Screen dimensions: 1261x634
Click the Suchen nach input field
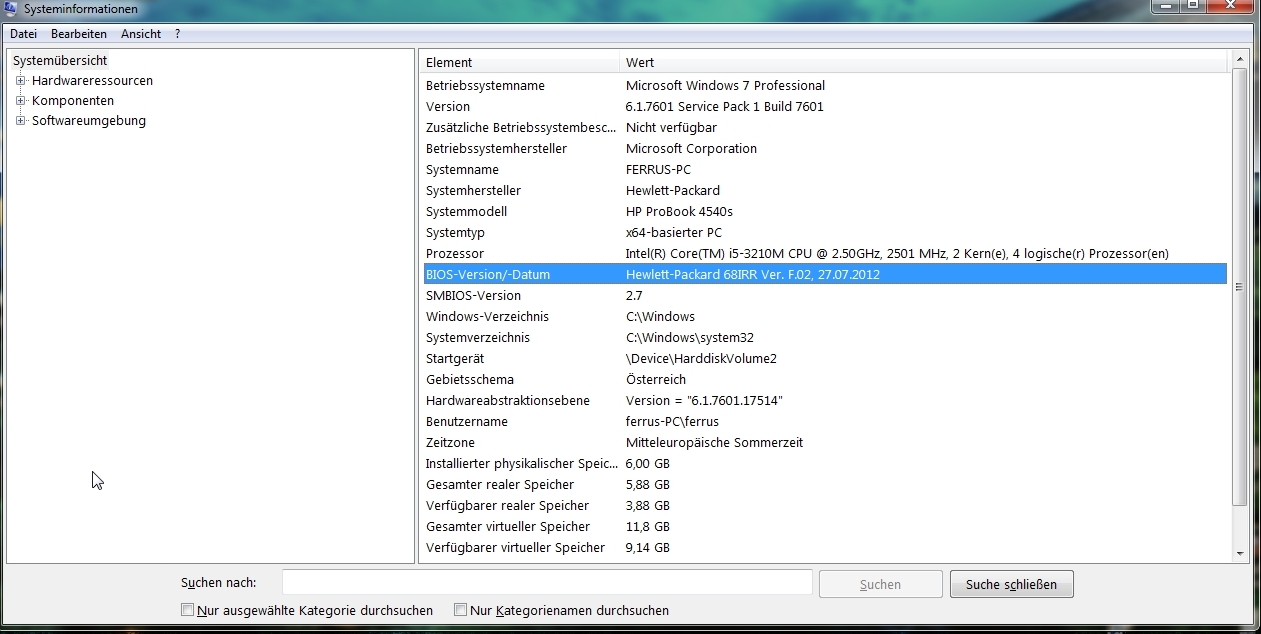547,583
